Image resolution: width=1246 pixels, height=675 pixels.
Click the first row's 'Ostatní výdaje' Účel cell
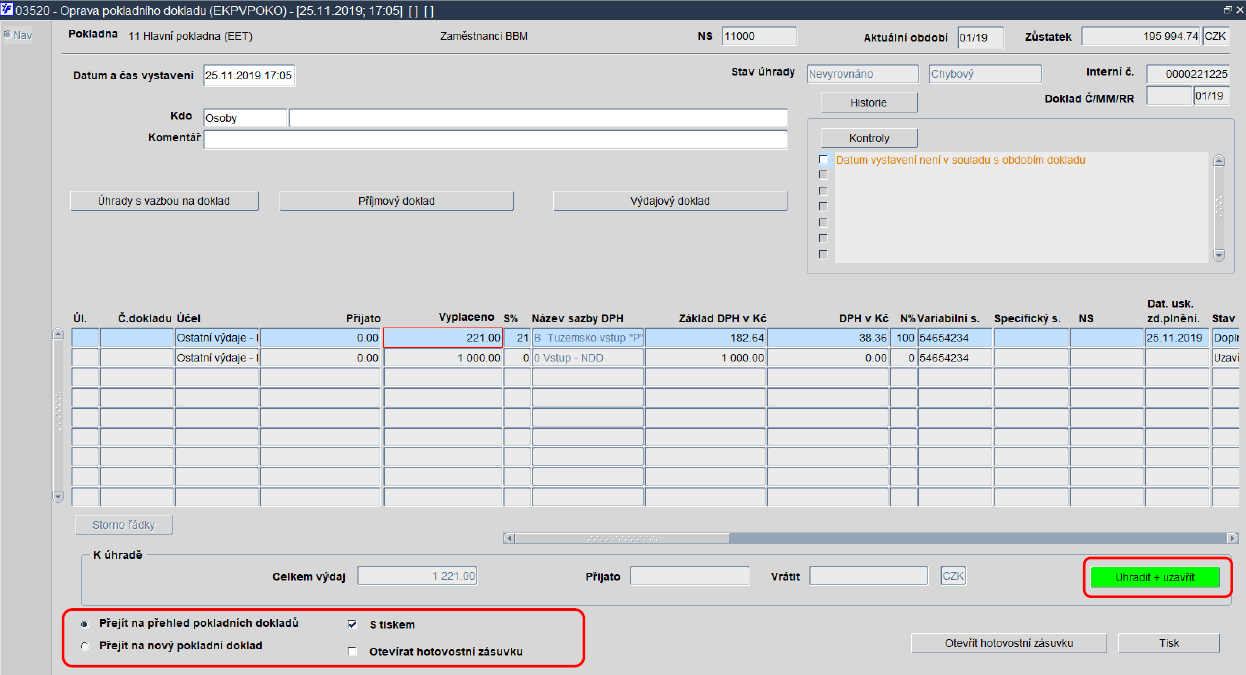pyautogui.click(x=217, y=338)
